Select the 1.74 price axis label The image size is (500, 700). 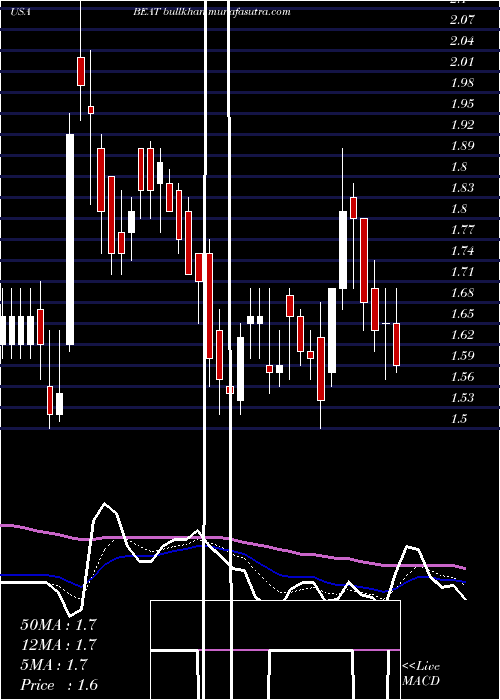tap(462, 251)
